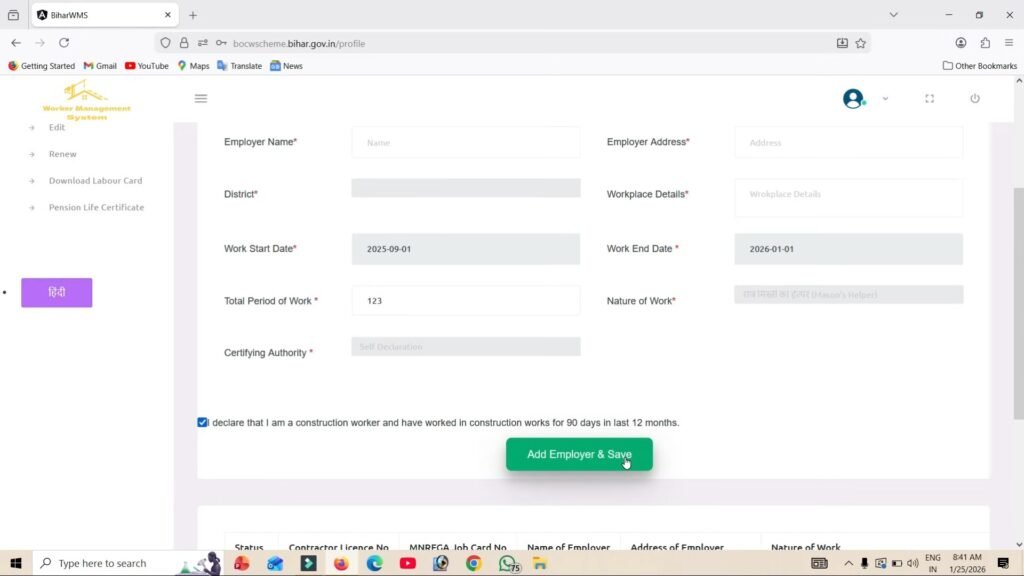This screenshot has width=1024, height=576.
Task: Open WhatsApp from the taskbar
Action: coord(507,564)
